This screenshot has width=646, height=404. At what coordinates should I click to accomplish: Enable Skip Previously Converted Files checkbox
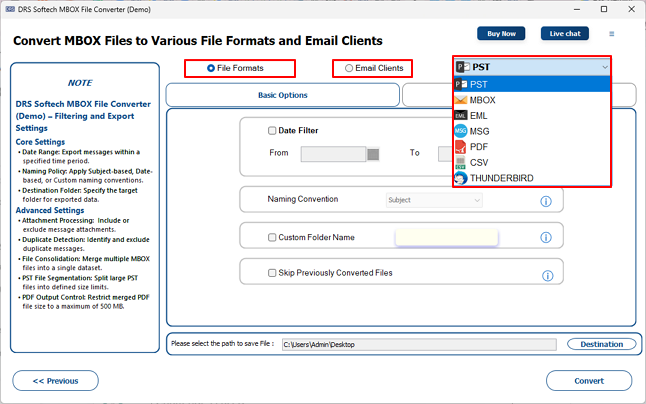pos(272,273)
